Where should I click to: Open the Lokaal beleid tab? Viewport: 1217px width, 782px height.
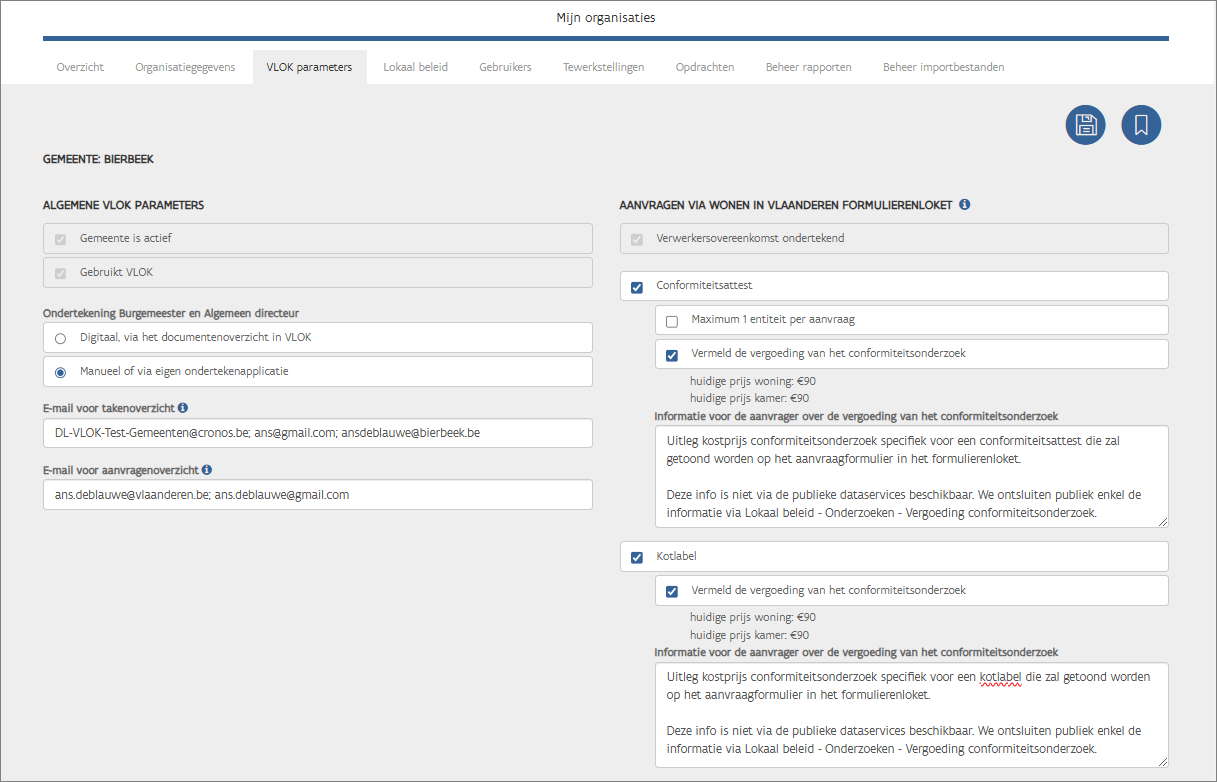415,67
